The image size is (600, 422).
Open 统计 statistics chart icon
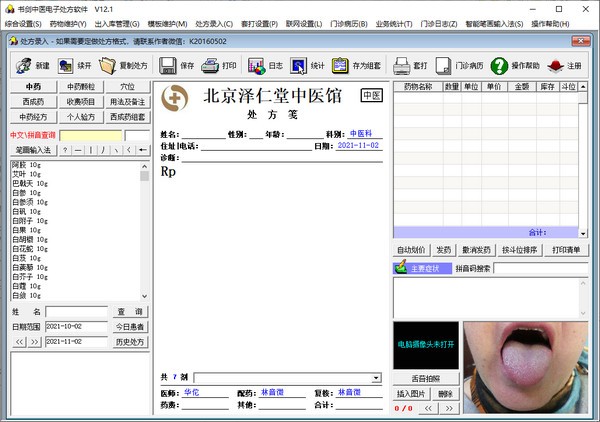pos(297,65)
